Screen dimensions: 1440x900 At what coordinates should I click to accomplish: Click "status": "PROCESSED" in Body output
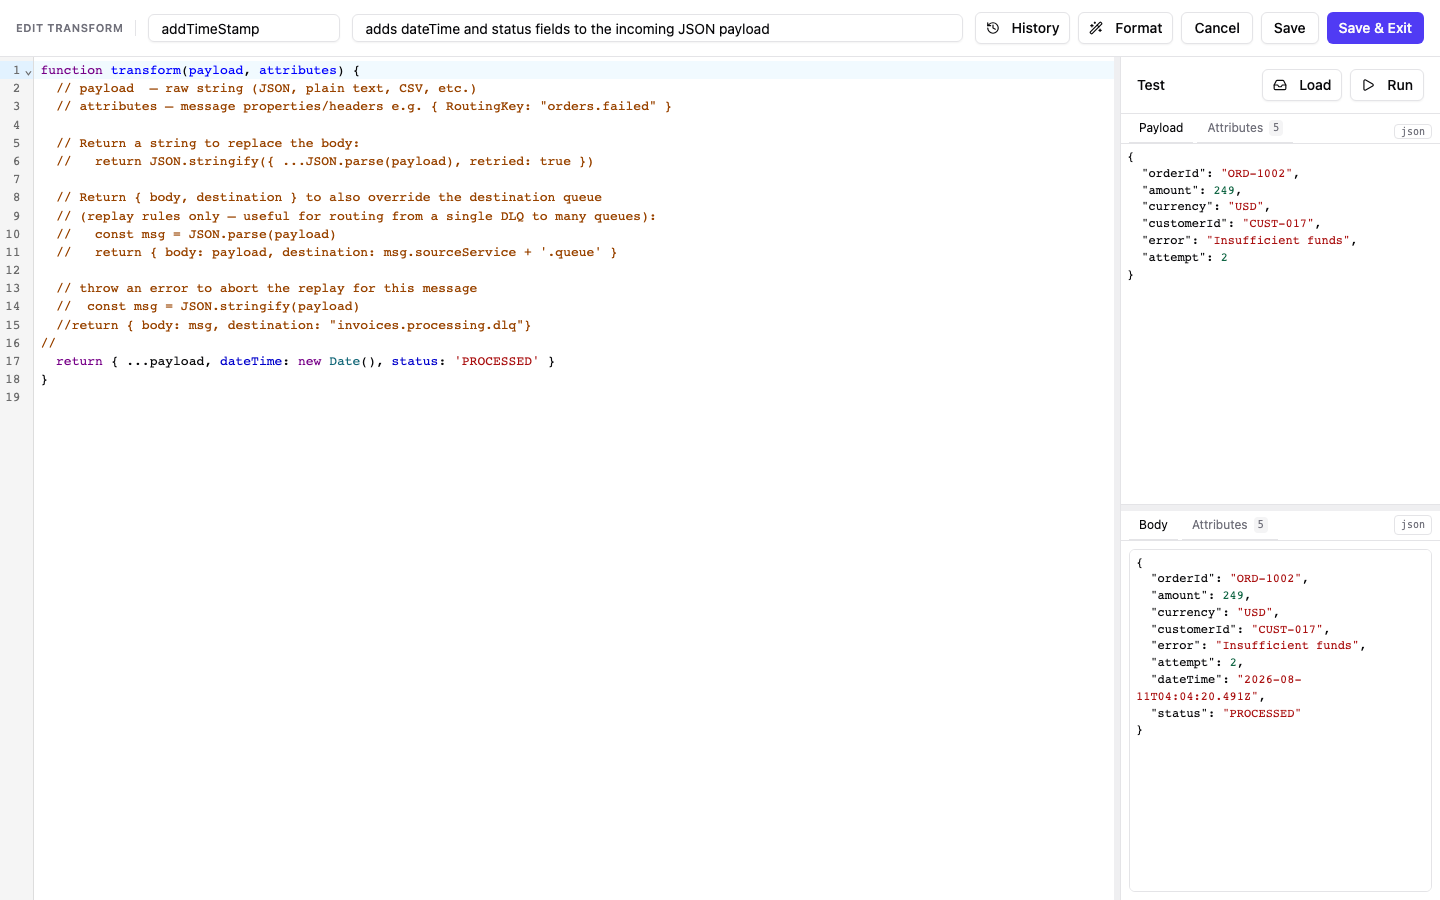coord(1226,713)
